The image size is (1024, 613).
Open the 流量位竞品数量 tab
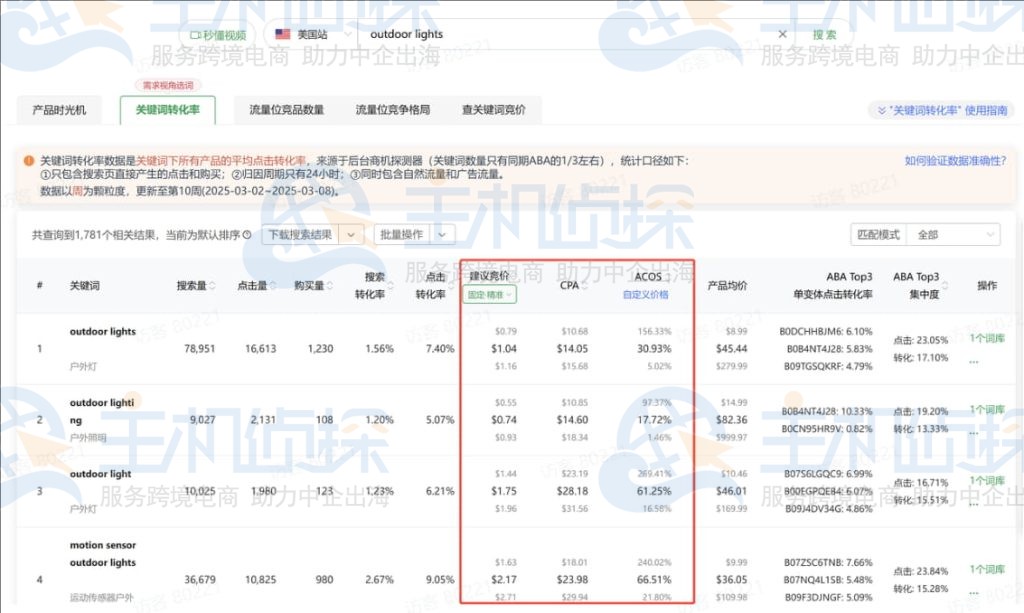click(x=287, y=108)
